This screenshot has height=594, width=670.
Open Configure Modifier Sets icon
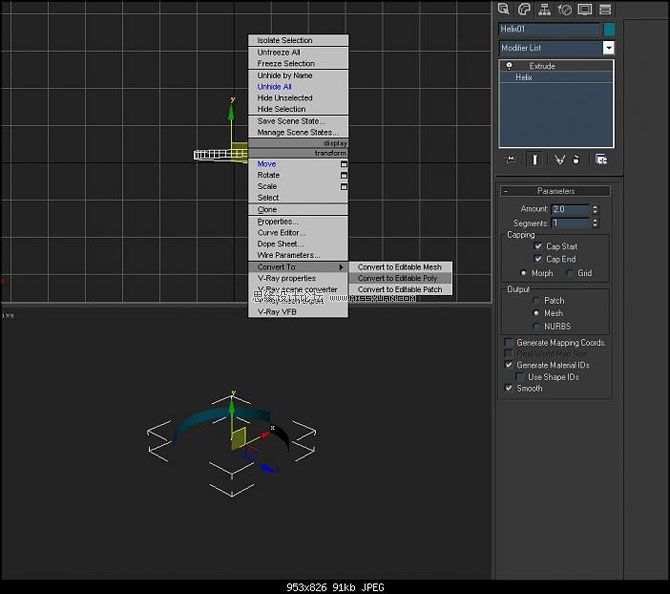(601, 160)
